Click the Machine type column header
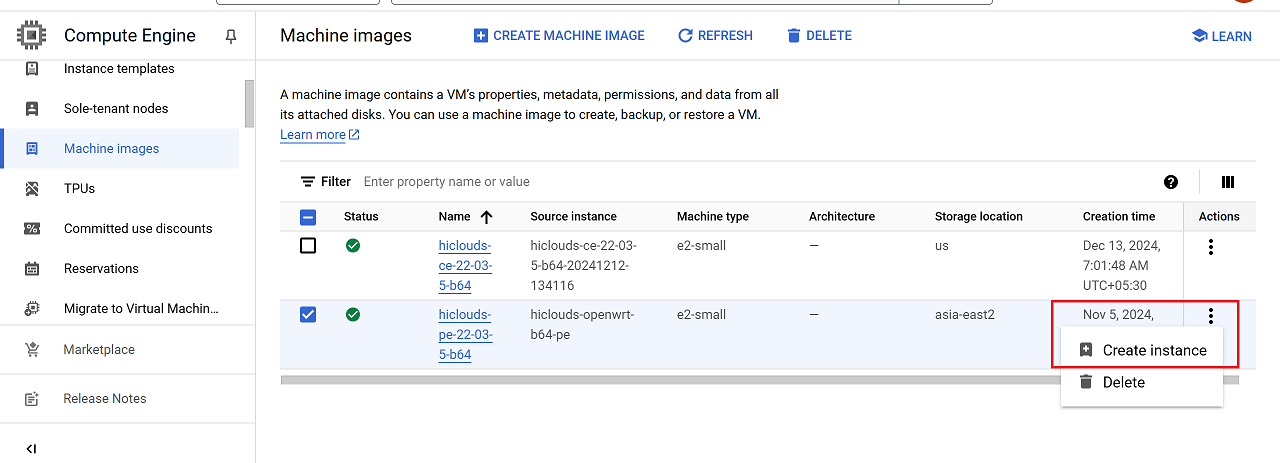Screen dimensions: 1280x463 [x=713, y=217]
